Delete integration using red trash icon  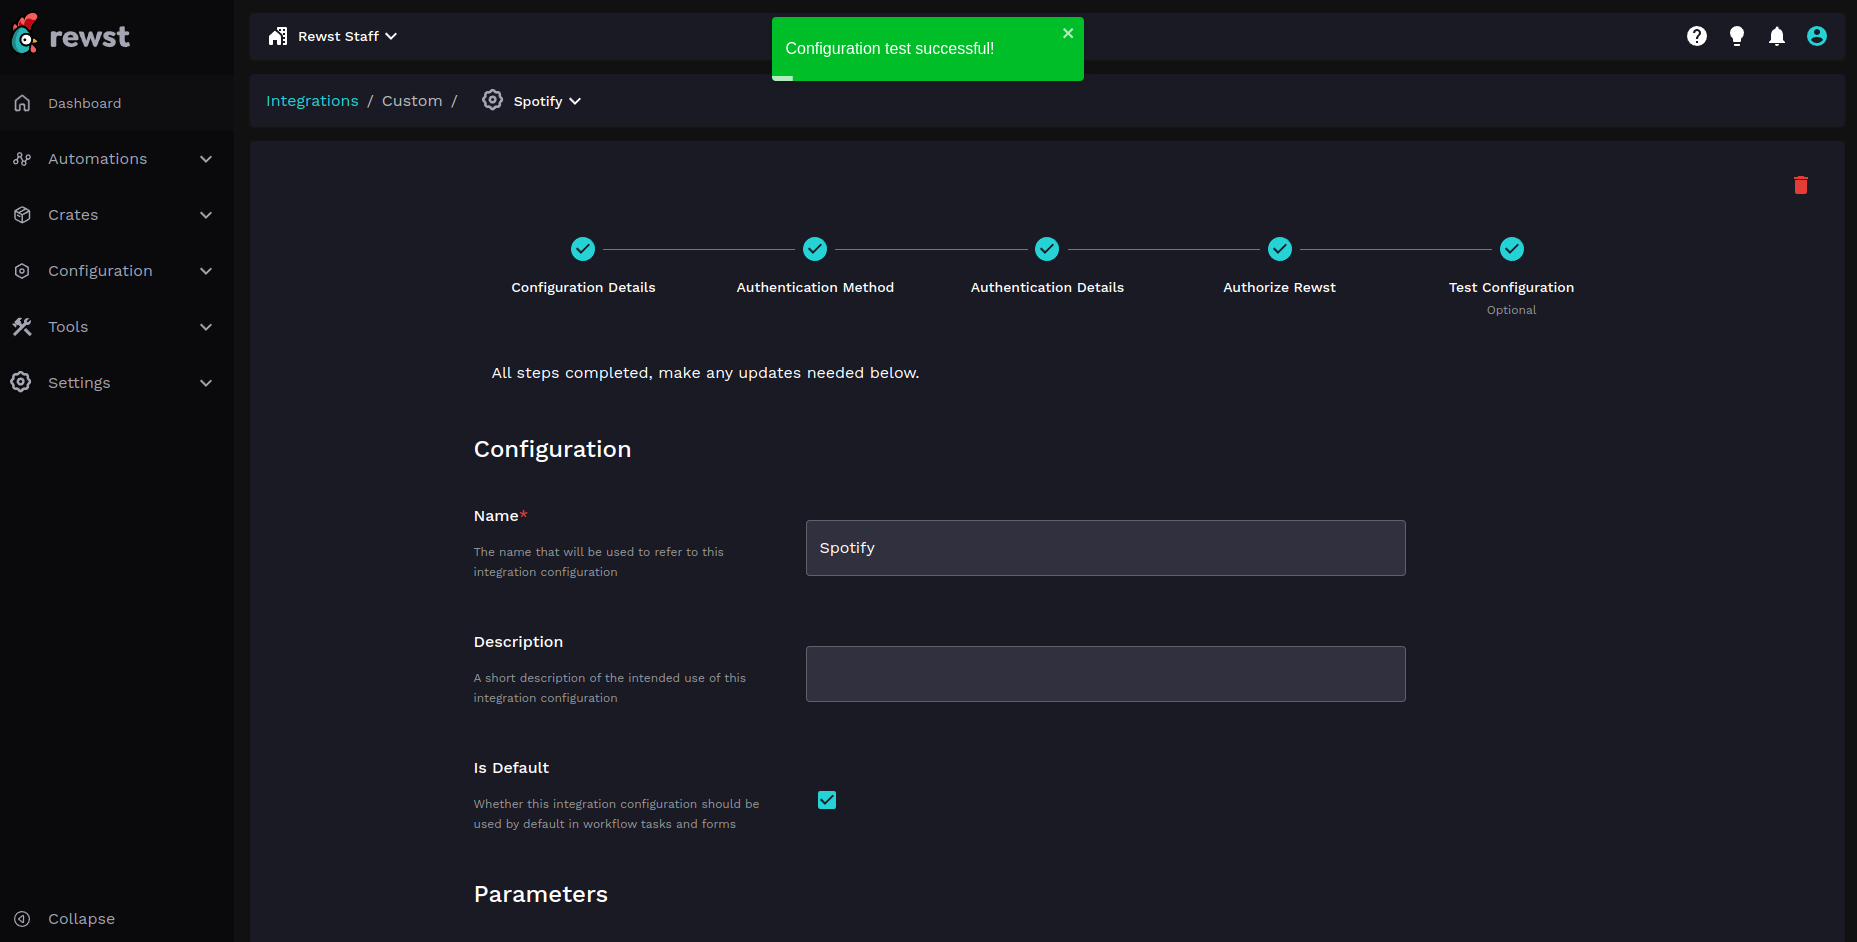click(1800, 185)
